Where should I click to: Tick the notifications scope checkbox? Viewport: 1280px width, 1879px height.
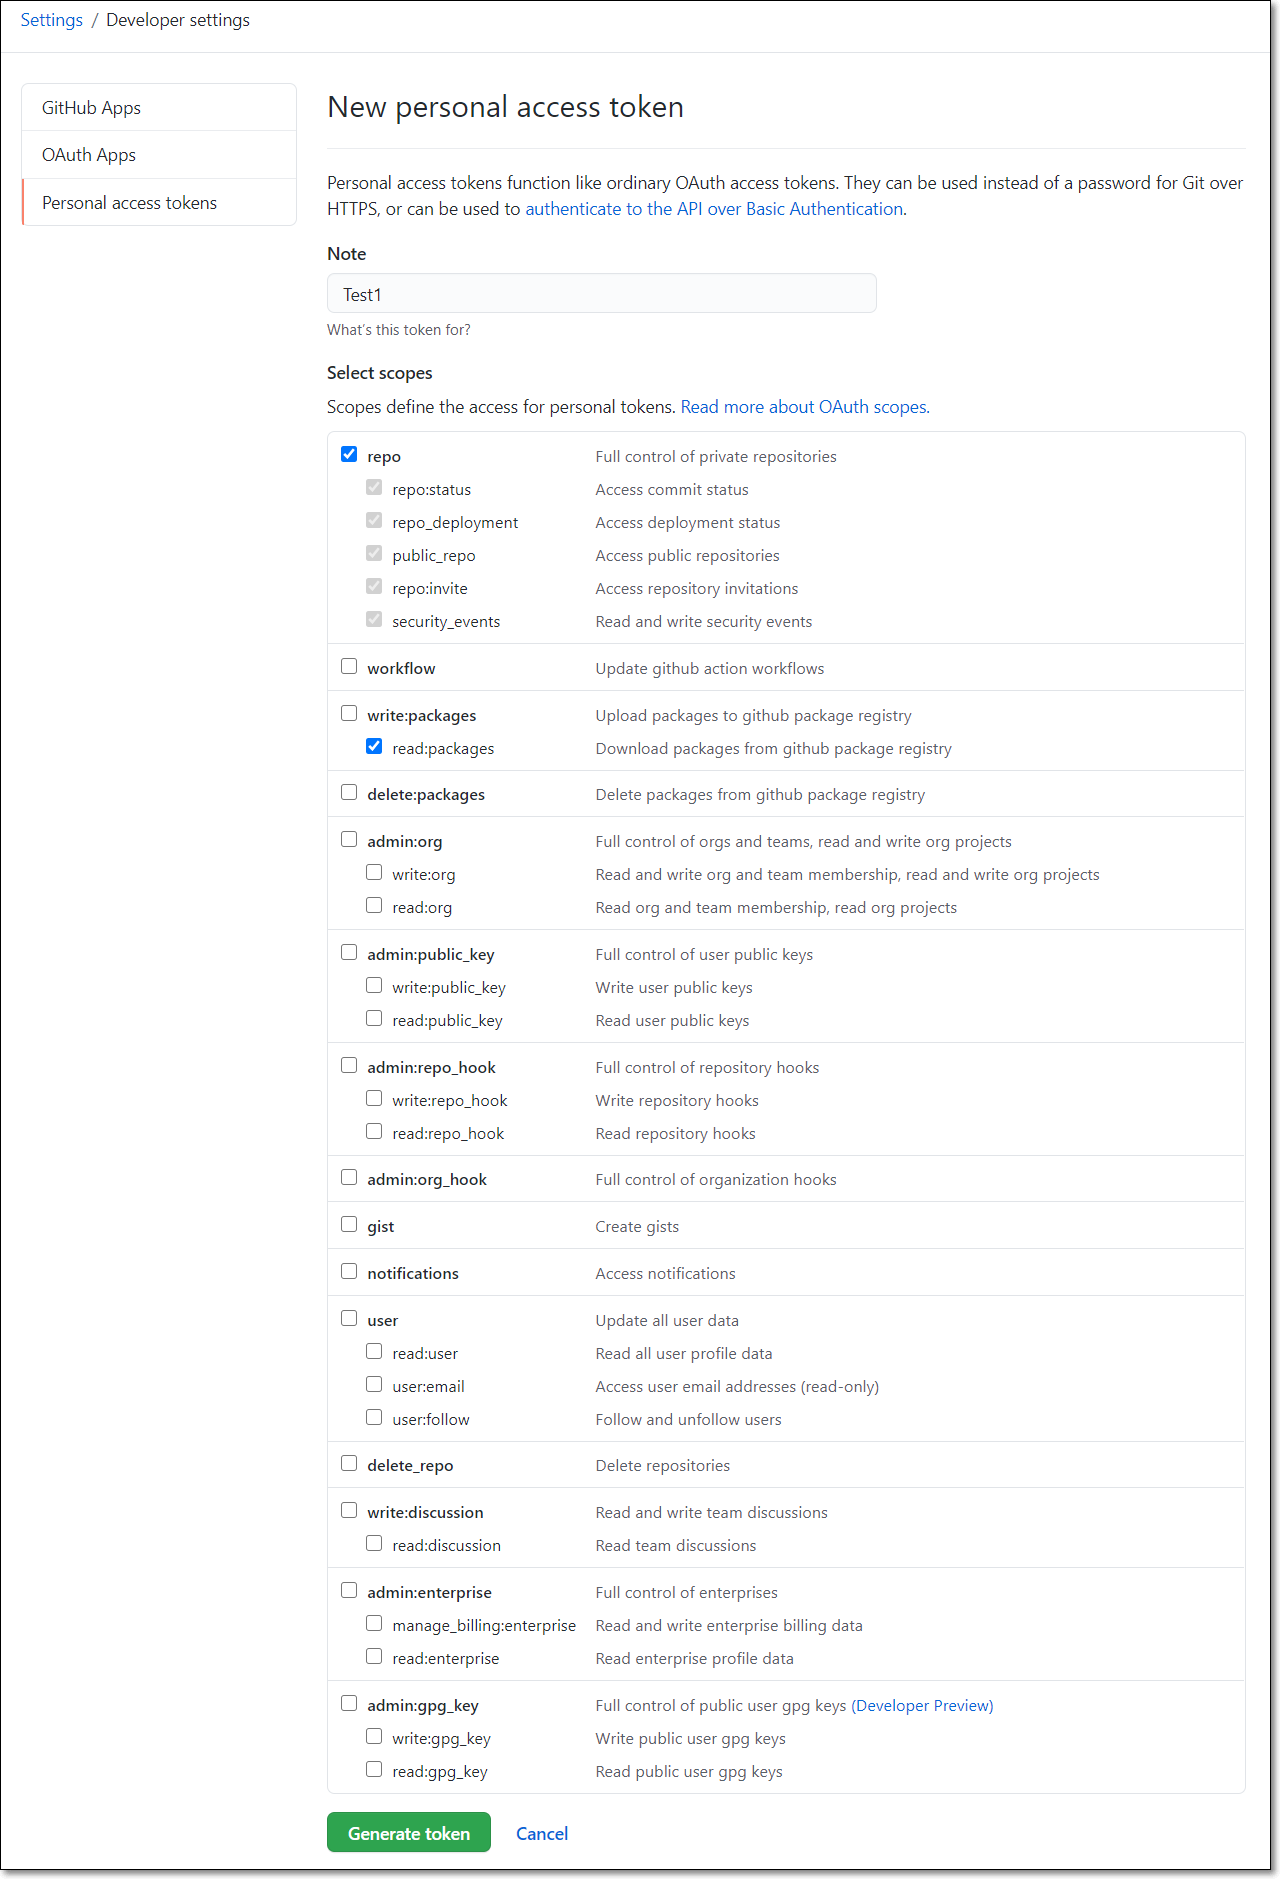pyautogui.click(x=349, y=1271)
